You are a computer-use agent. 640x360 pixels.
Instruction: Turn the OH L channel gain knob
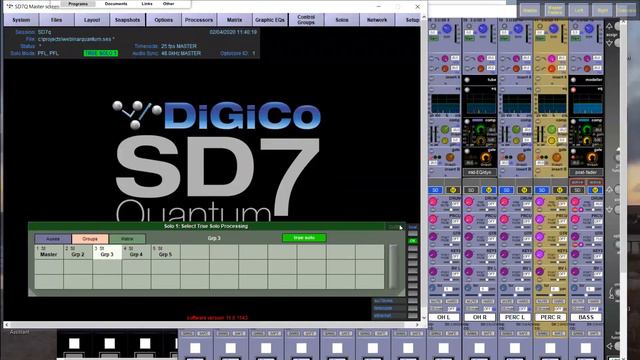pos(447,29)
